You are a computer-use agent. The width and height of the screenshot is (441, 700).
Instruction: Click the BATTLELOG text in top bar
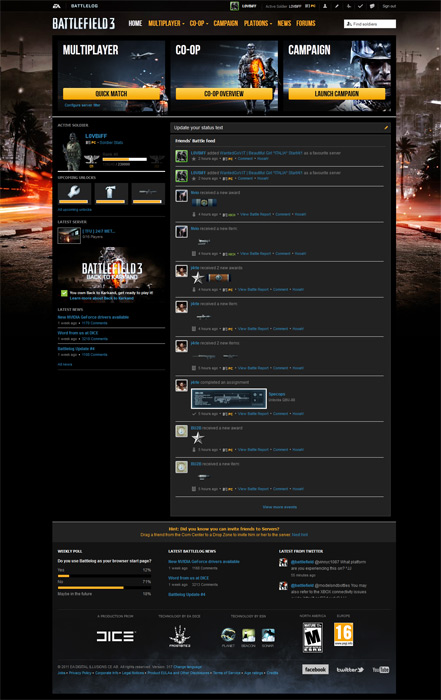pos(84,6)
